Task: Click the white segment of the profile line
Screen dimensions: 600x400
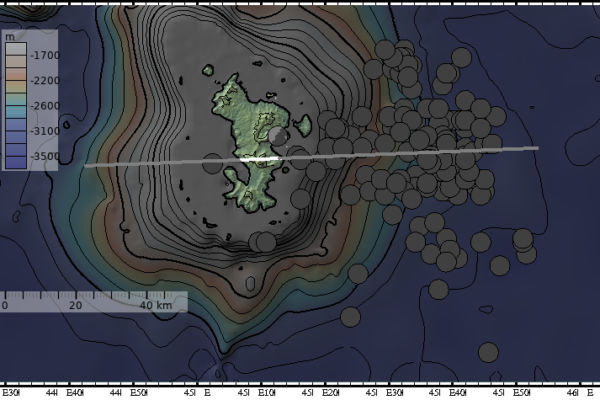Action: click(x=259, y=159)
